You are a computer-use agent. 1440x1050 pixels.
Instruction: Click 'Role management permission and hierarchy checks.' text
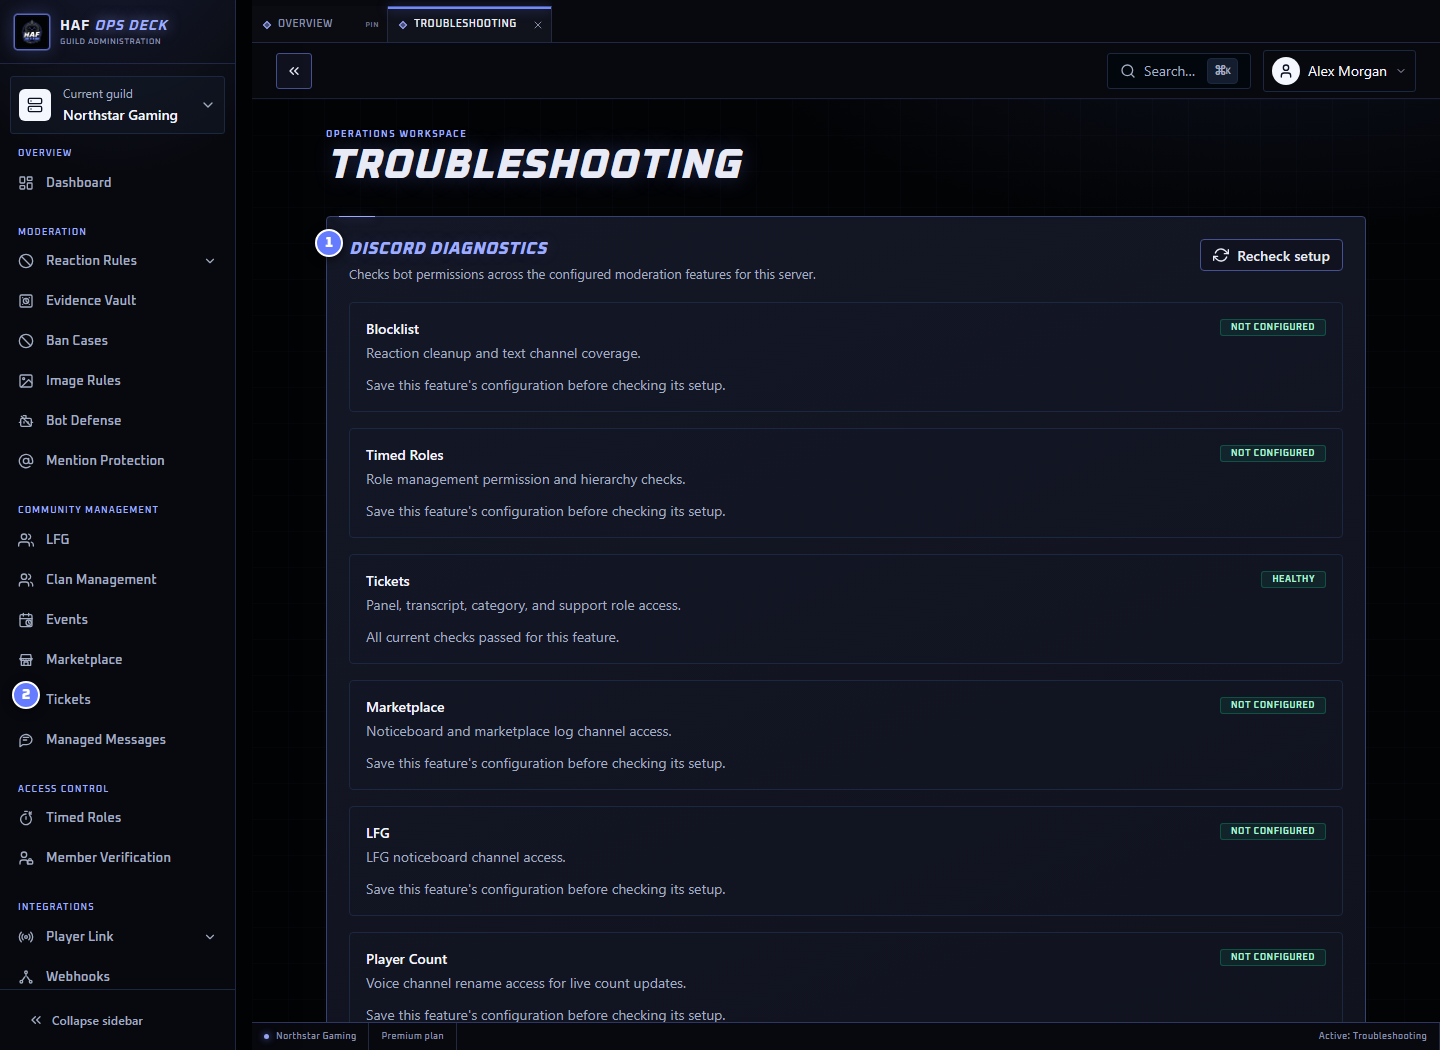coord(526,479)
